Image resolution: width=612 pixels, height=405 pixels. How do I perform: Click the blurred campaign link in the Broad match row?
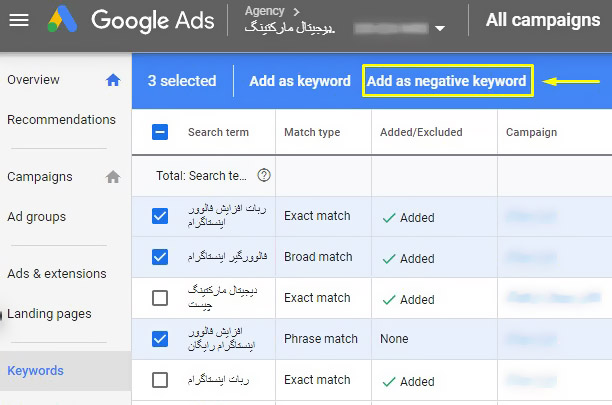[531, 258]
